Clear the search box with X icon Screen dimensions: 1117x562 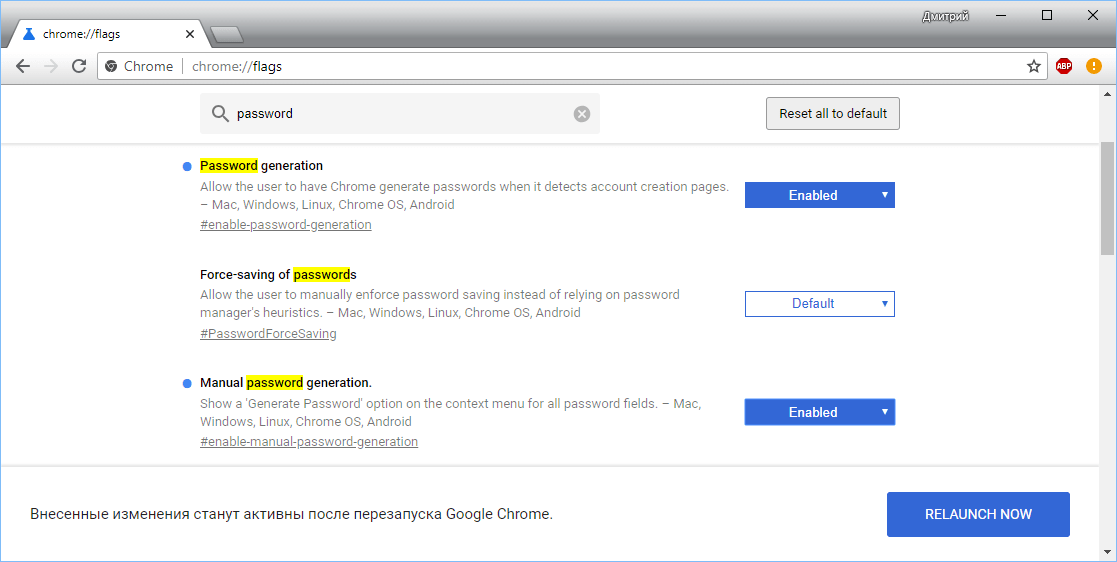582,114
